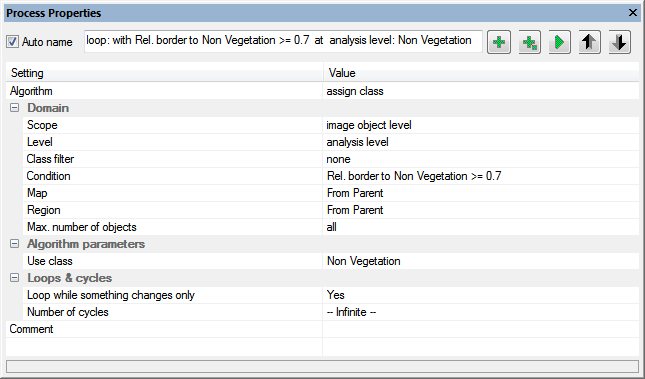Toggle Loop while something changes only value

(480, 295)
